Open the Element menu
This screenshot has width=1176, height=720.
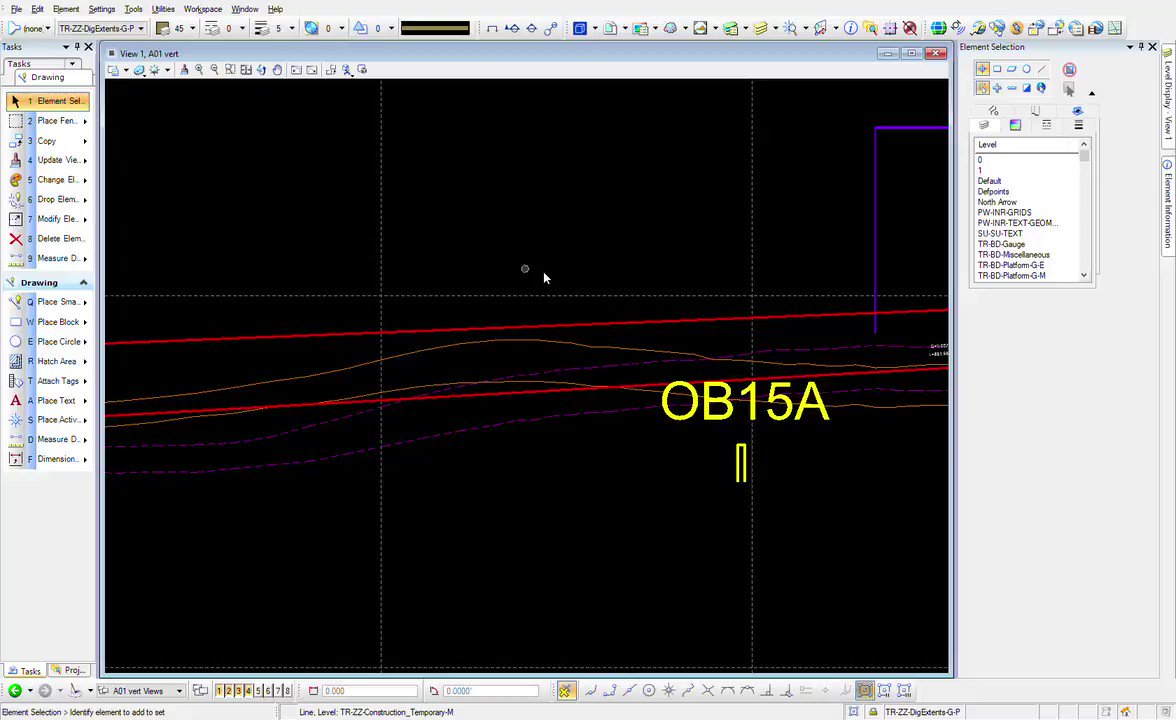(x=66, y=9)
